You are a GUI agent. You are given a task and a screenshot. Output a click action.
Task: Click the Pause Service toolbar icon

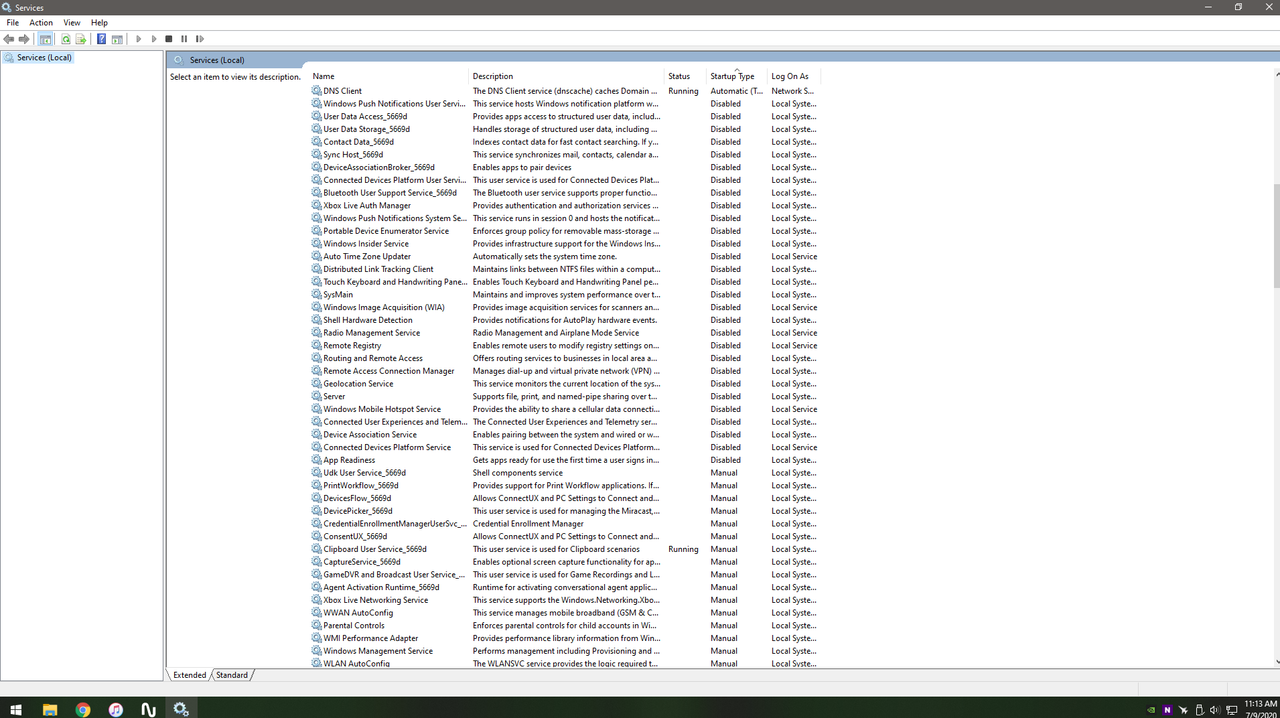tap(184, 39)
